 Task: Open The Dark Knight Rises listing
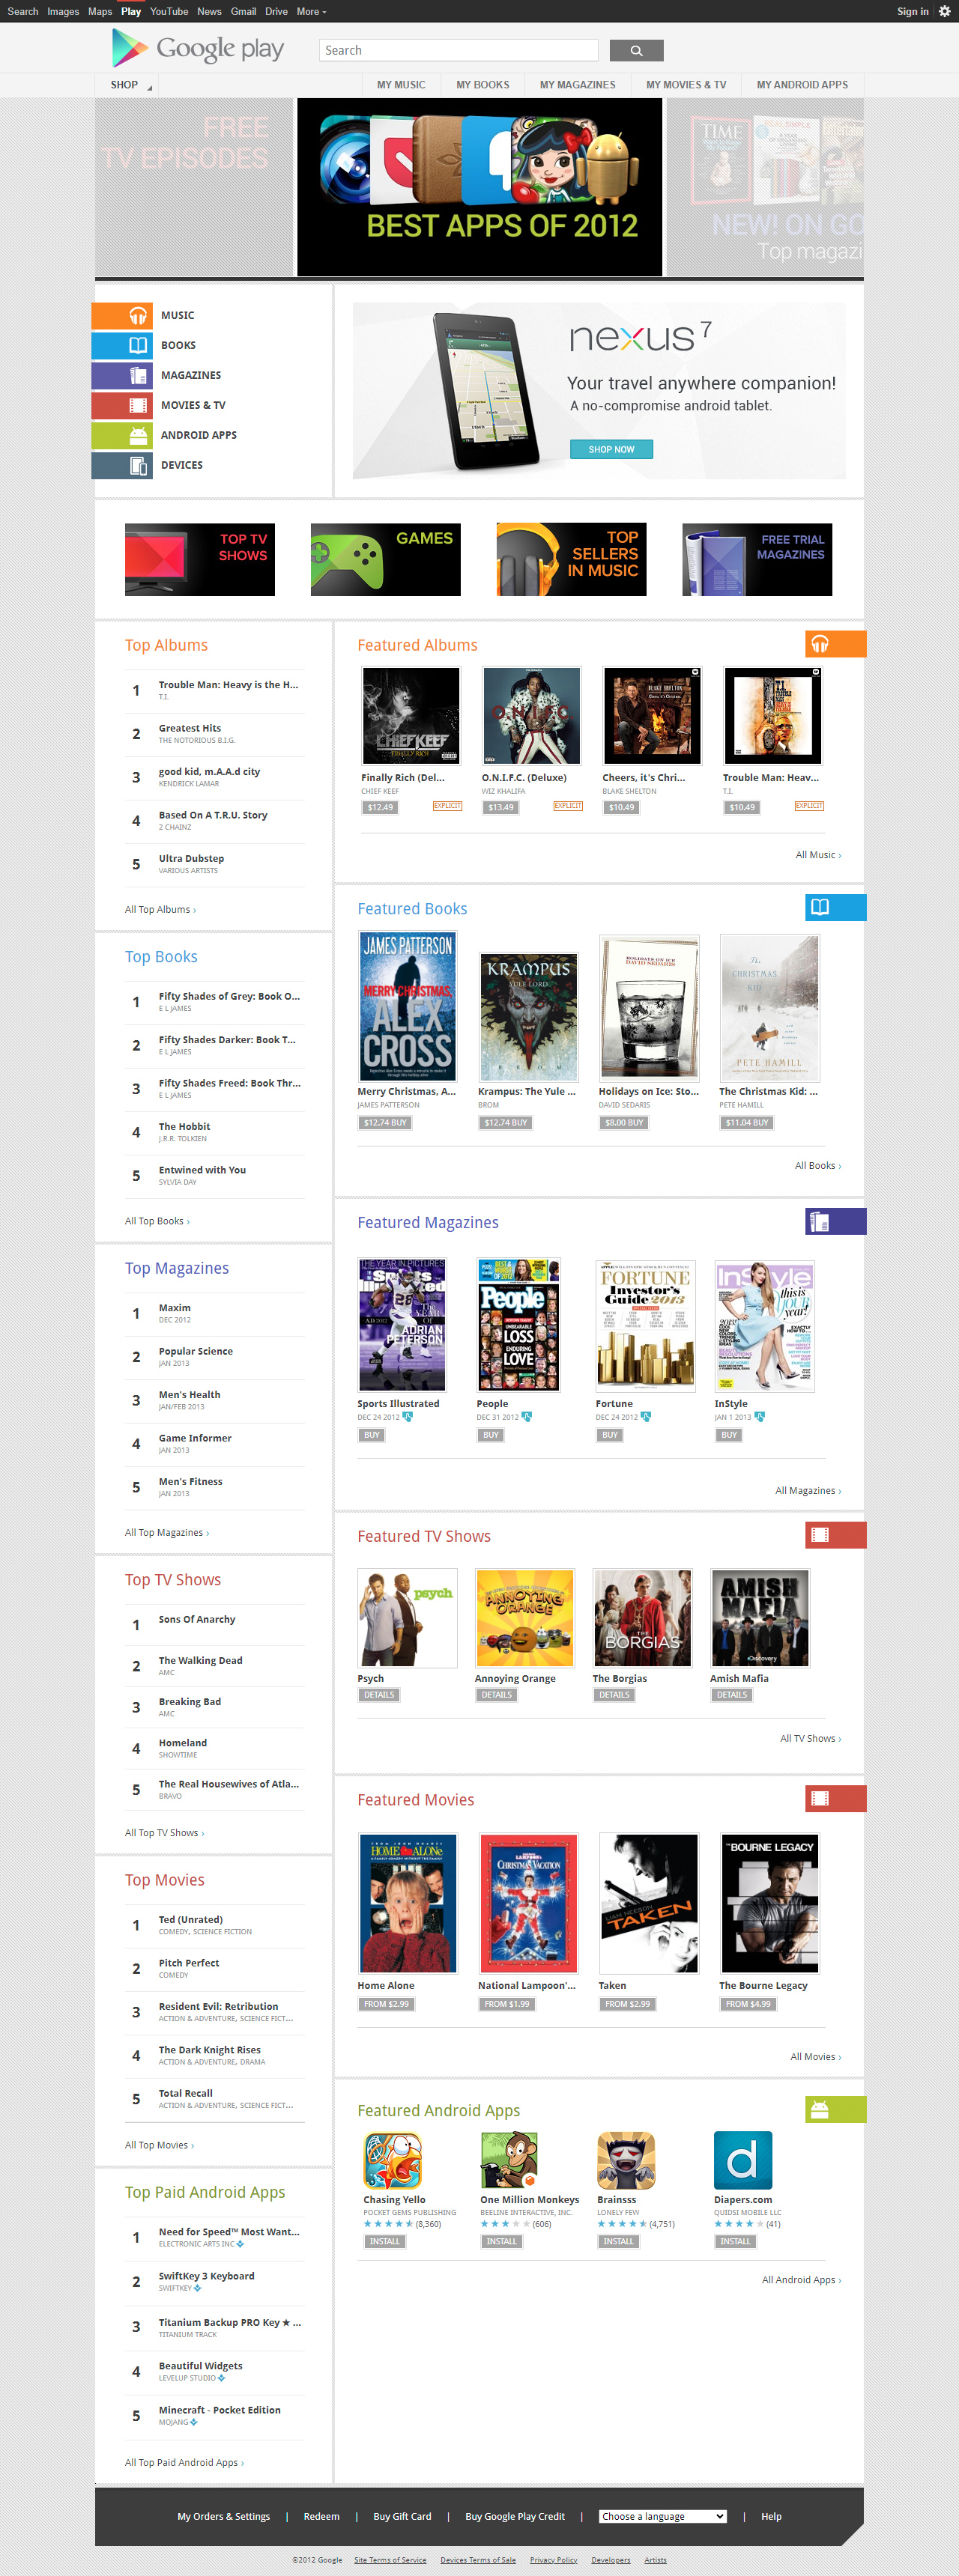[x=209, y=2050]
